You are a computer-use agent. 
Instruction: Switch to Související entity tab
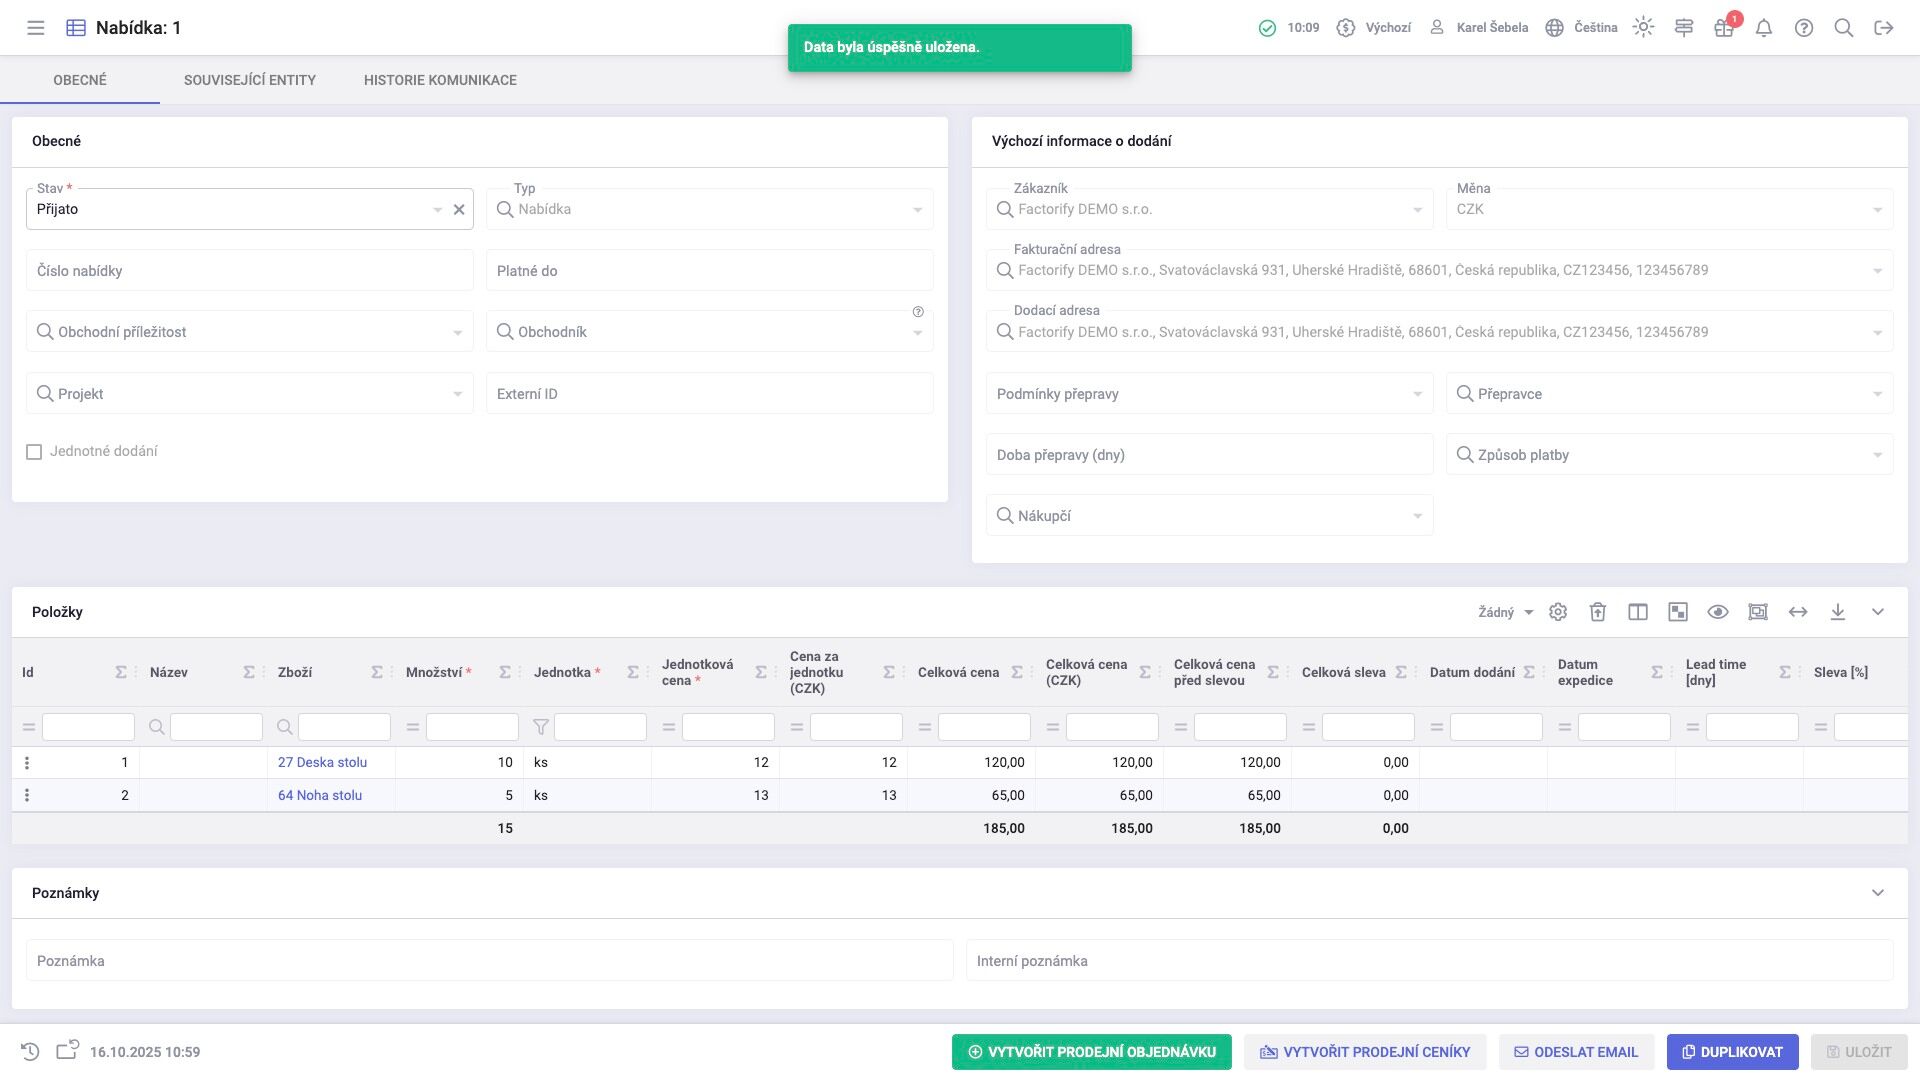click(250, 80)
